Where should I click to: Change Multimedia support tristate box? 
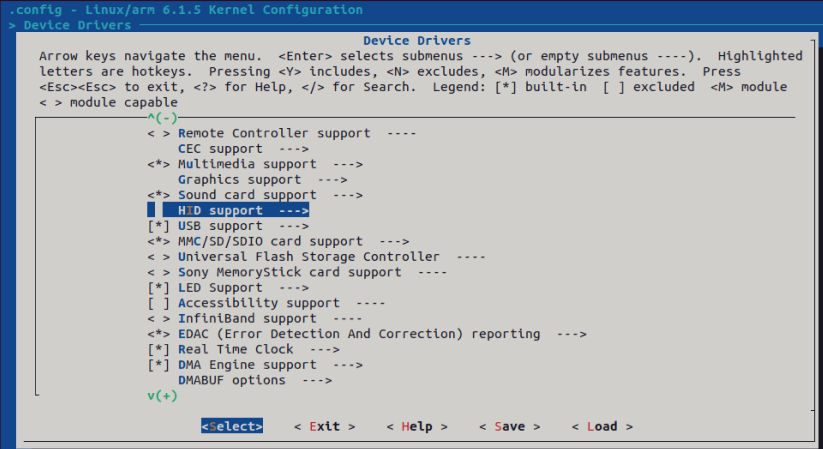159,164
